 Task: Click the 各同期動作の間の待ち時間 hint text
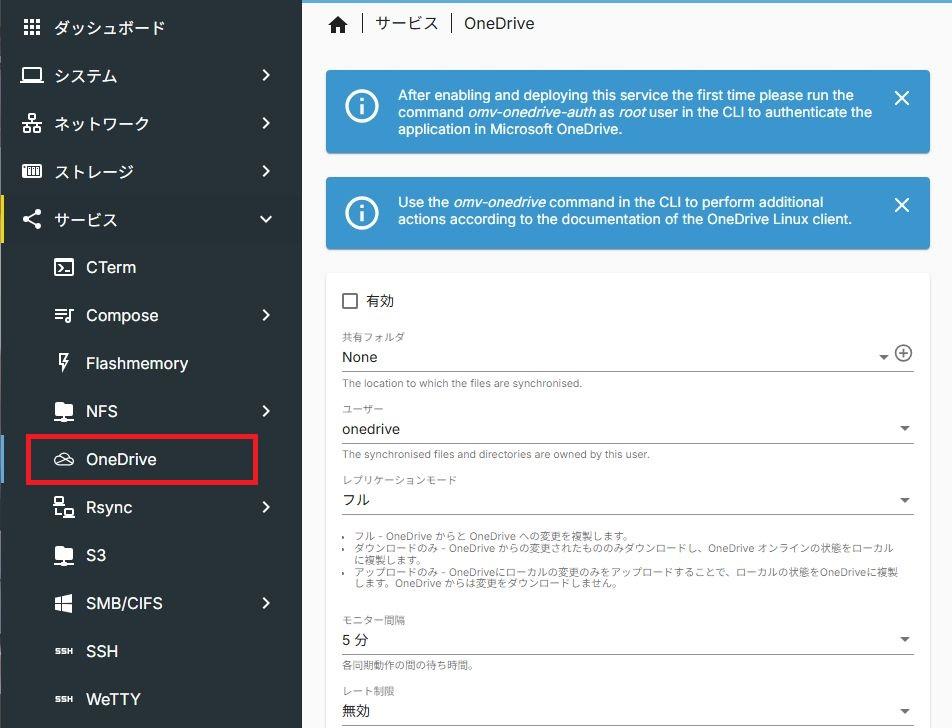click(x=407, y=665)
